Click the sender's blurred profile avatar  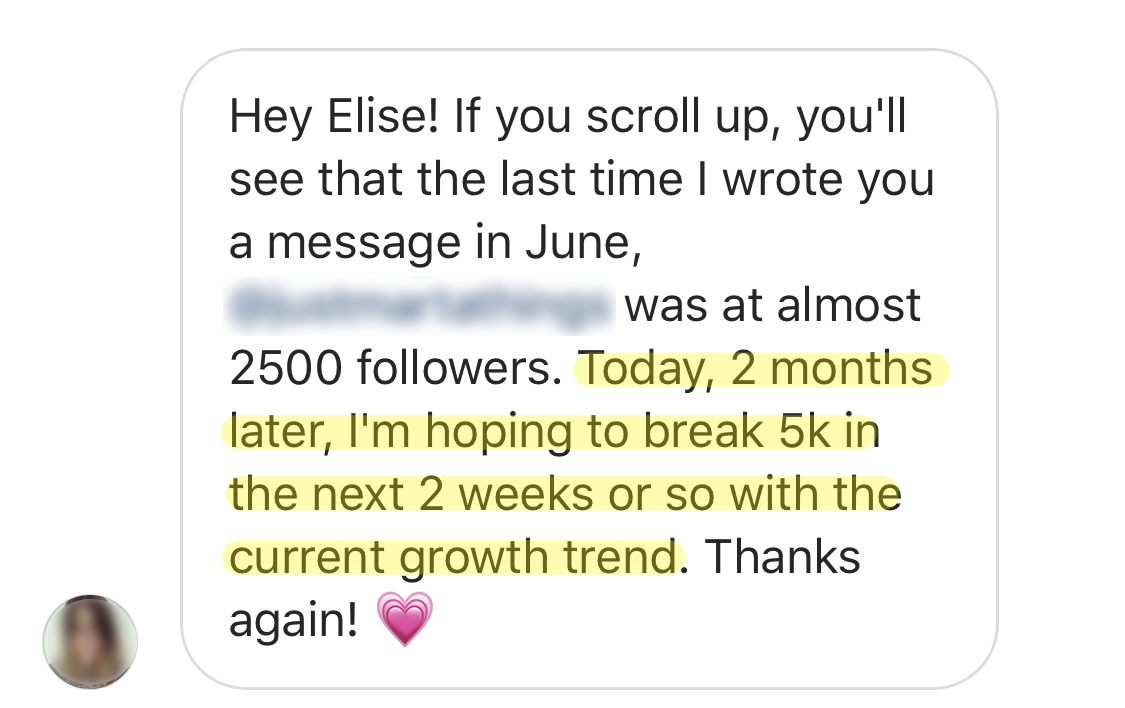click(x=90, y=642)
